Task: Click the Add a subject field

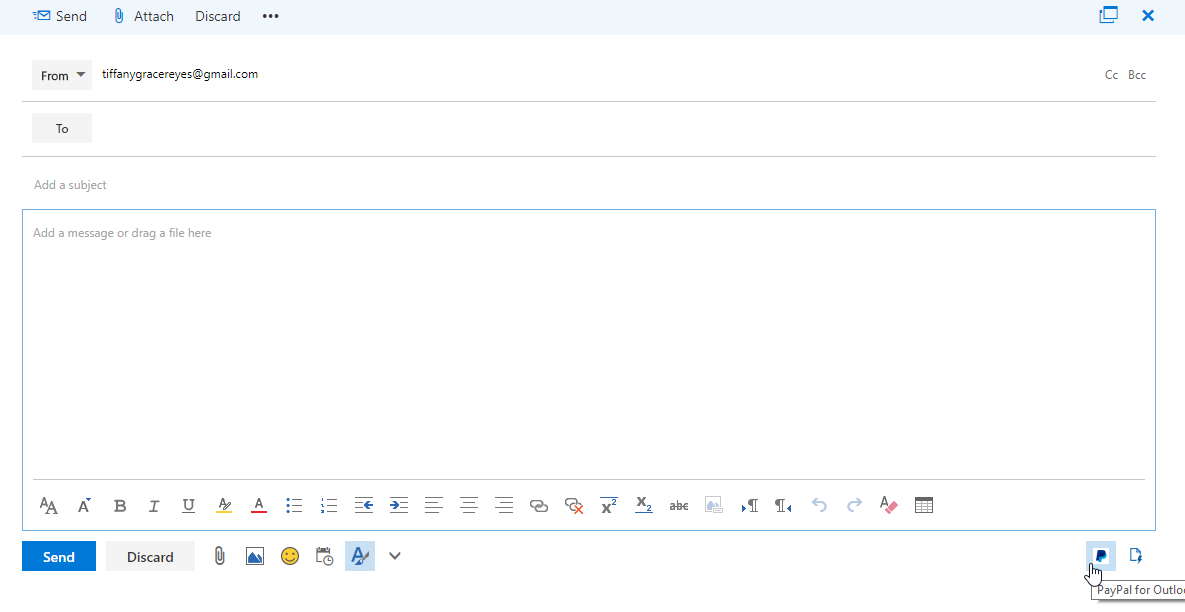Action: pos(589,185)
